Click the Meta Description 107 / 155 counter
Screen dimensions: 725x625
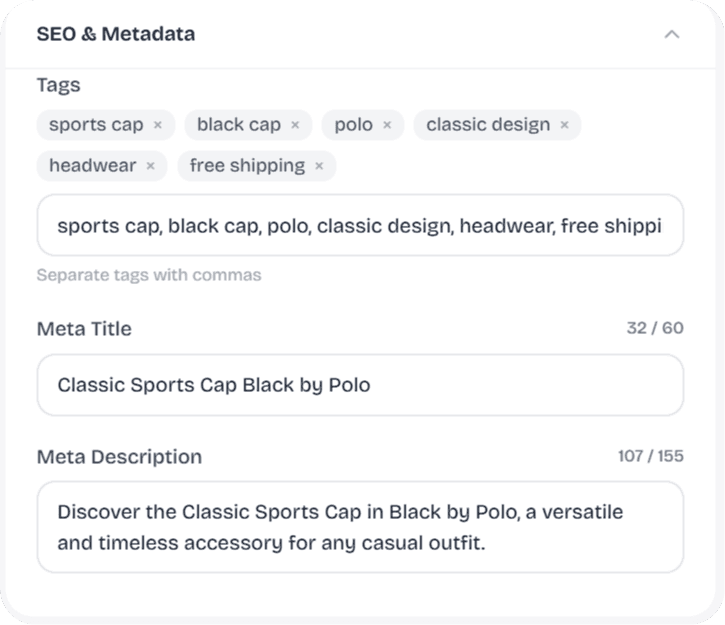pos(651,456)
